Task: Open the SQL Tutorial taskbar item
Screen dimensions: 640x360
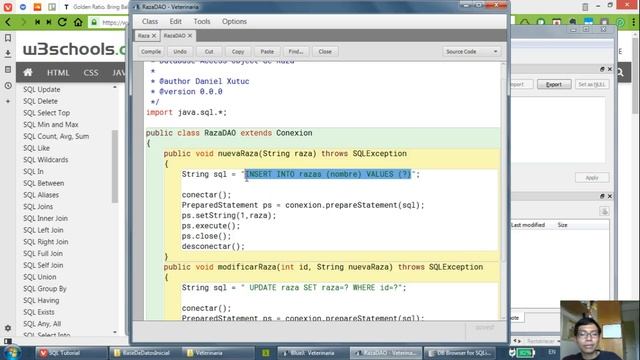Action: (x=71, y=353)
